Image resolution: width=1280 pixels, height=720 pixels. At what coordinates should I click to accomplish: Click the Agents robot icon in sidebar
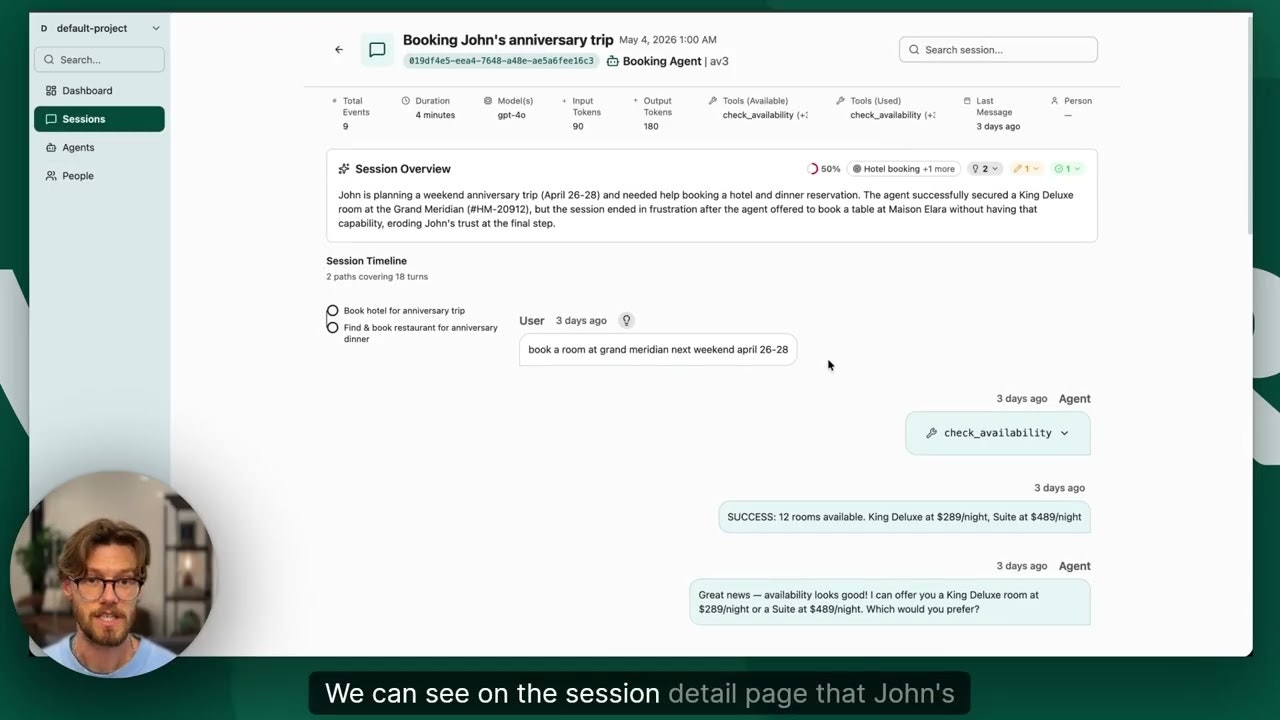point(51,148)
